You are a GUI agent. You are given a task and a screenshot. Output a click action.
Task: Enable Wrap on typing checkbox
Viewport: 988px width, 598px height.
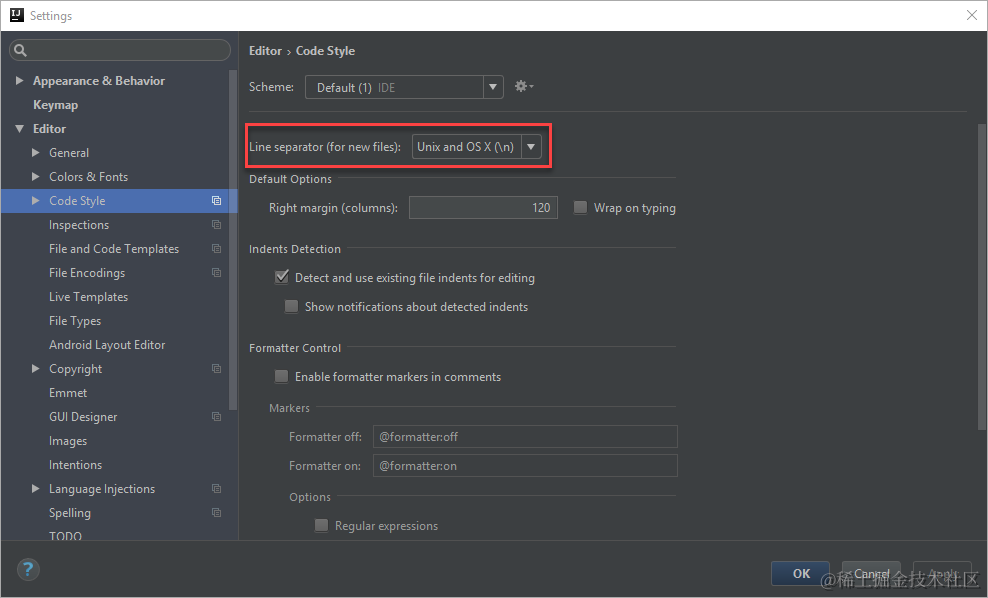click(x=580, y=207)
